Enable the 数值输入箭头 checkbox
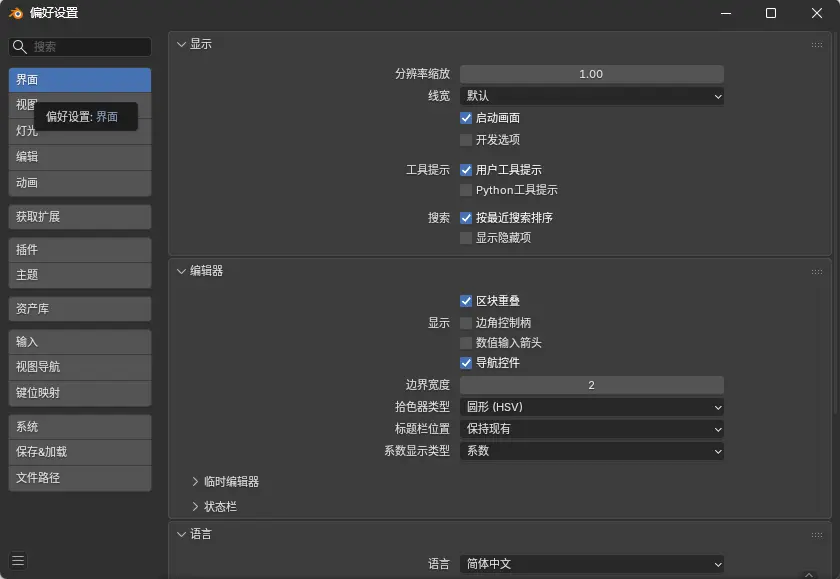 pos(466,343)
